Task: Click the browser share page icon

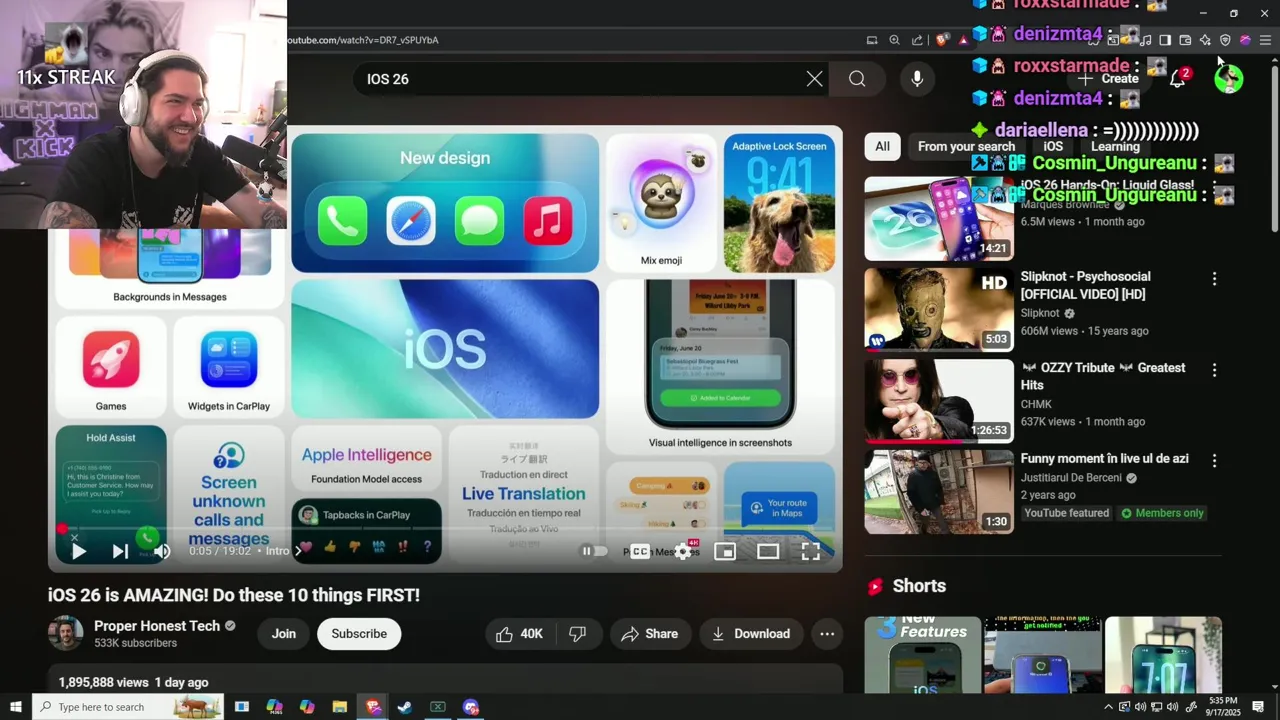Action: (x=917, y=40)
